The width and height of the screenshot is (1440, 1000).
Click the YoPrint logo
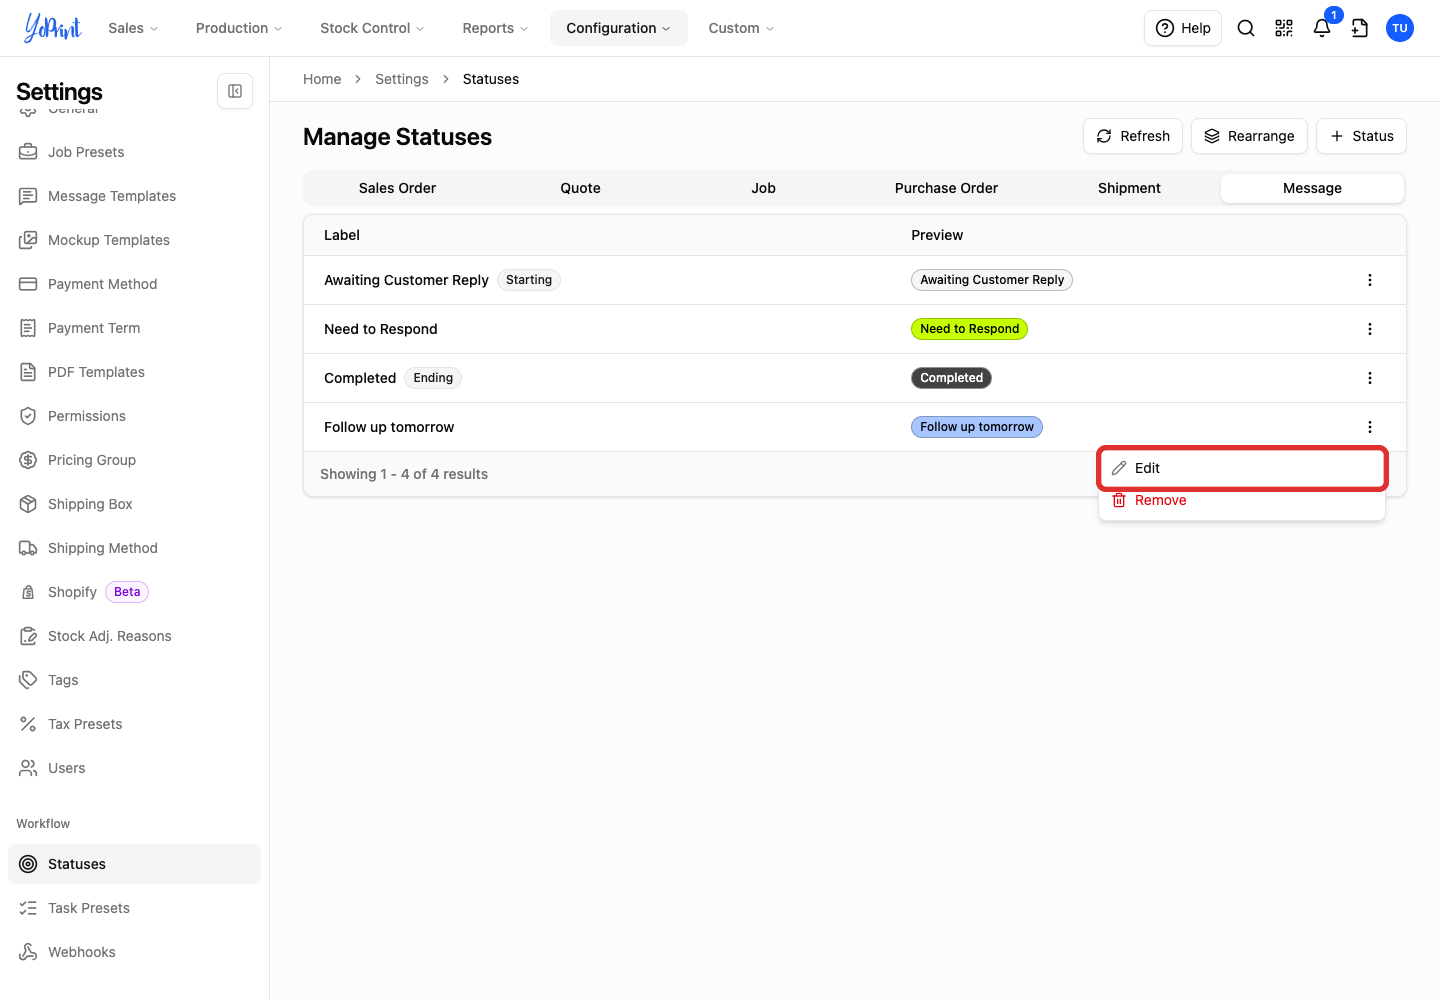coord(53,28)
